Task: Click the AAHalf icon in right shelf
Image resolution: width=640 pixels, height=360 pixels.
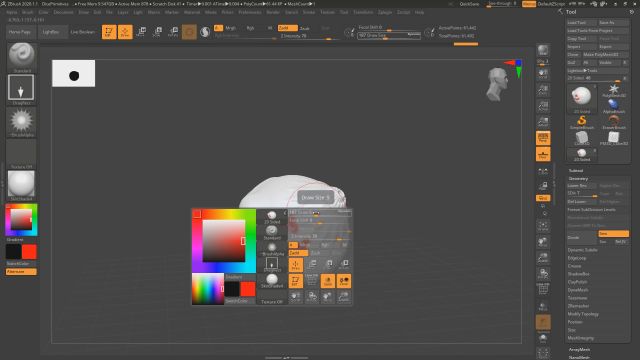Action: [543, 122]
